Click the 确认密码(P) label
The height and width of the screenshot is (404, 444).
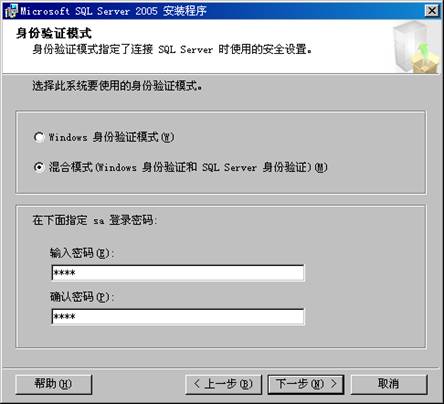coord(82,297)
